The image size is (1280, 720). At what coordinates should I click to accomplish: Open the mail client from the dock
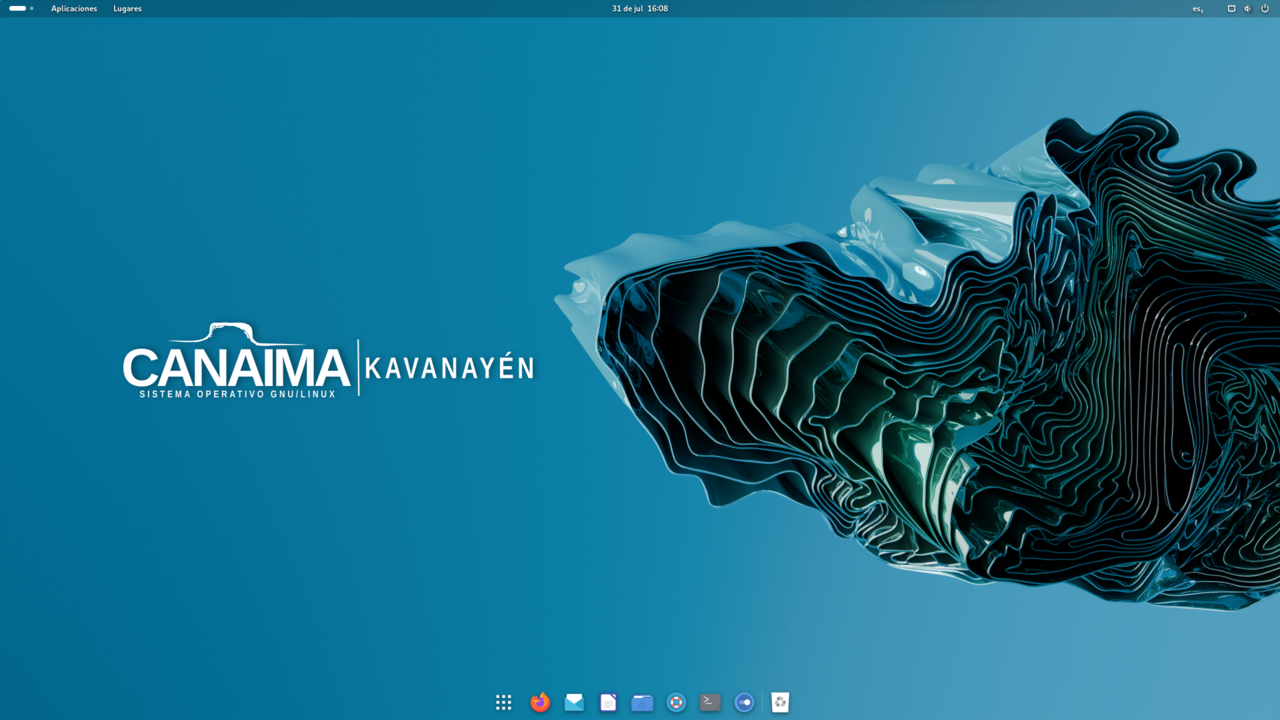tap(574, 702)
